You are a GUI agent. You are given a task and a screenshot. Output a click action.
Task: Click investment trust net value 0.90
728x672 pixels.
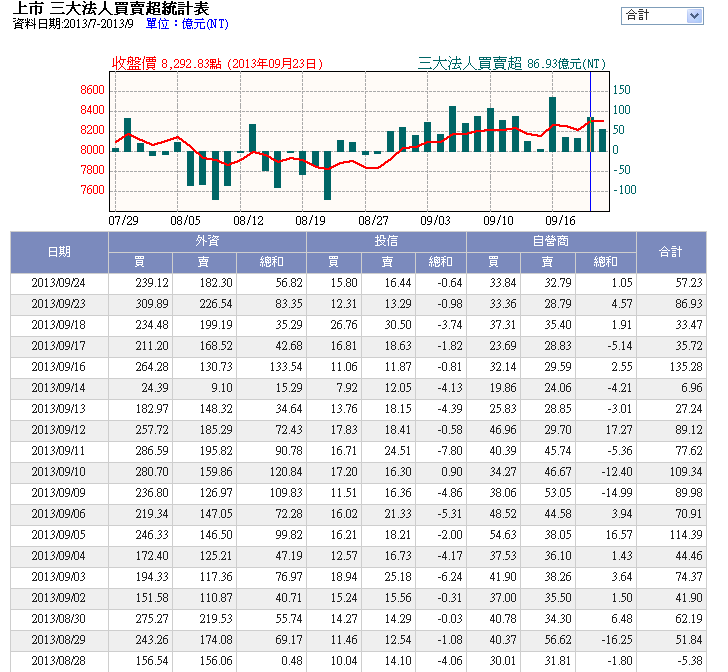(x=452, y=472)
